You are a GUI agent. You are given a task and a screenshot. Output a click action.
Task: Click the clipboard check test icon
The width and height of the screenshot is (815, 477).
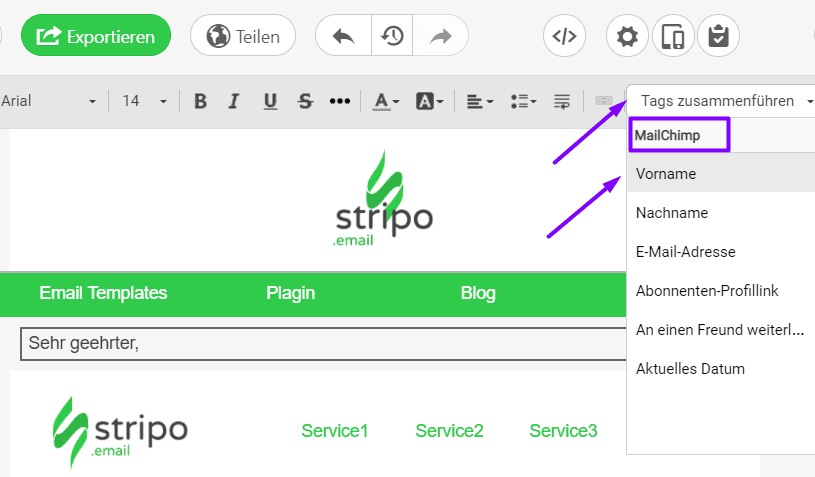[718, 37]
